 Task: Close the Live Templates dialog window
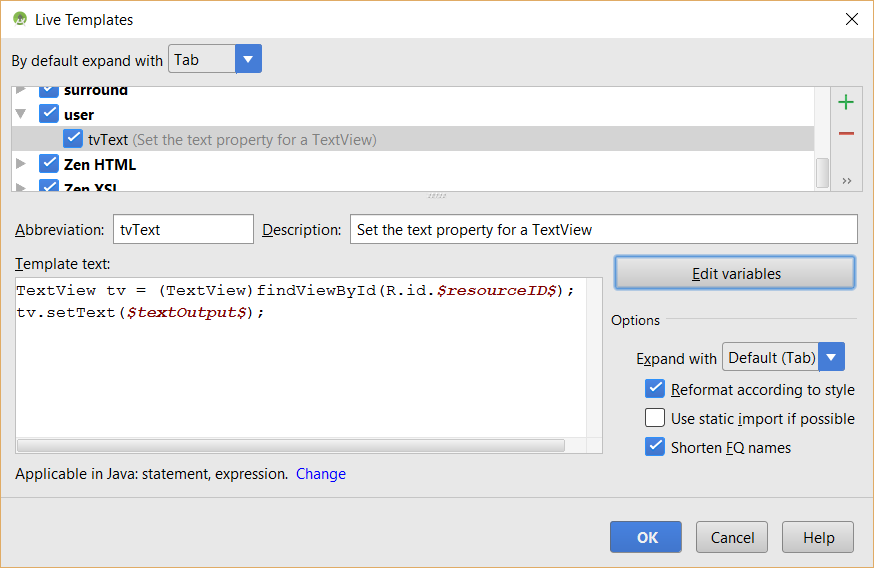851,19
